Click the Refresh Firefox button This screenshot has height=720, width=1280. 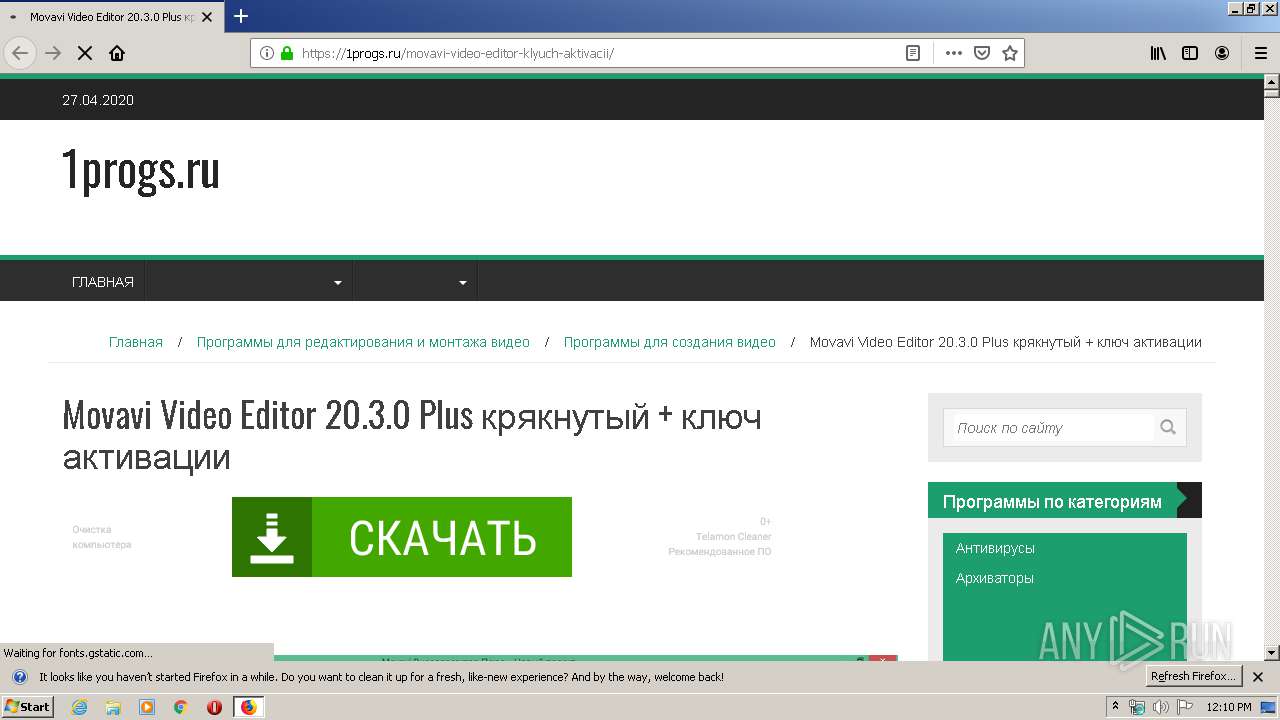click(1193, 676)
